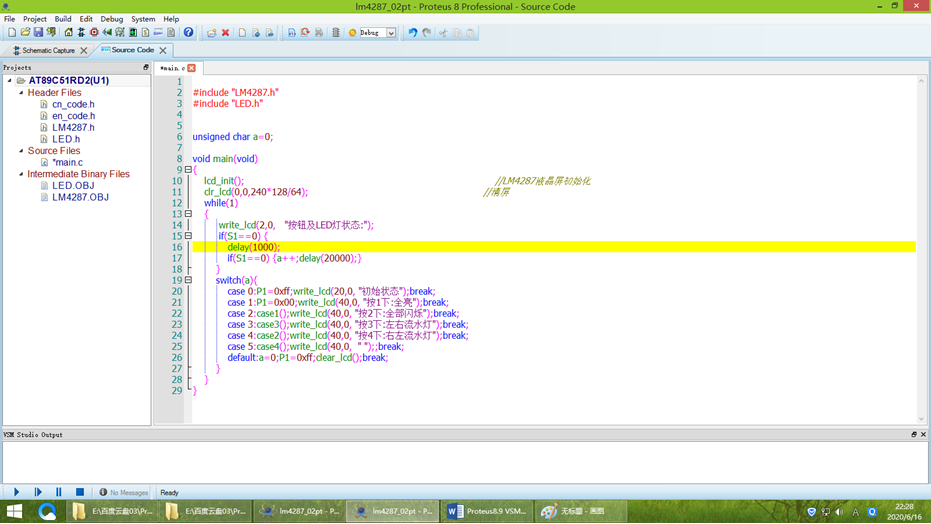
Task: Fold the while block at line 13
Action: coord(188,214)
